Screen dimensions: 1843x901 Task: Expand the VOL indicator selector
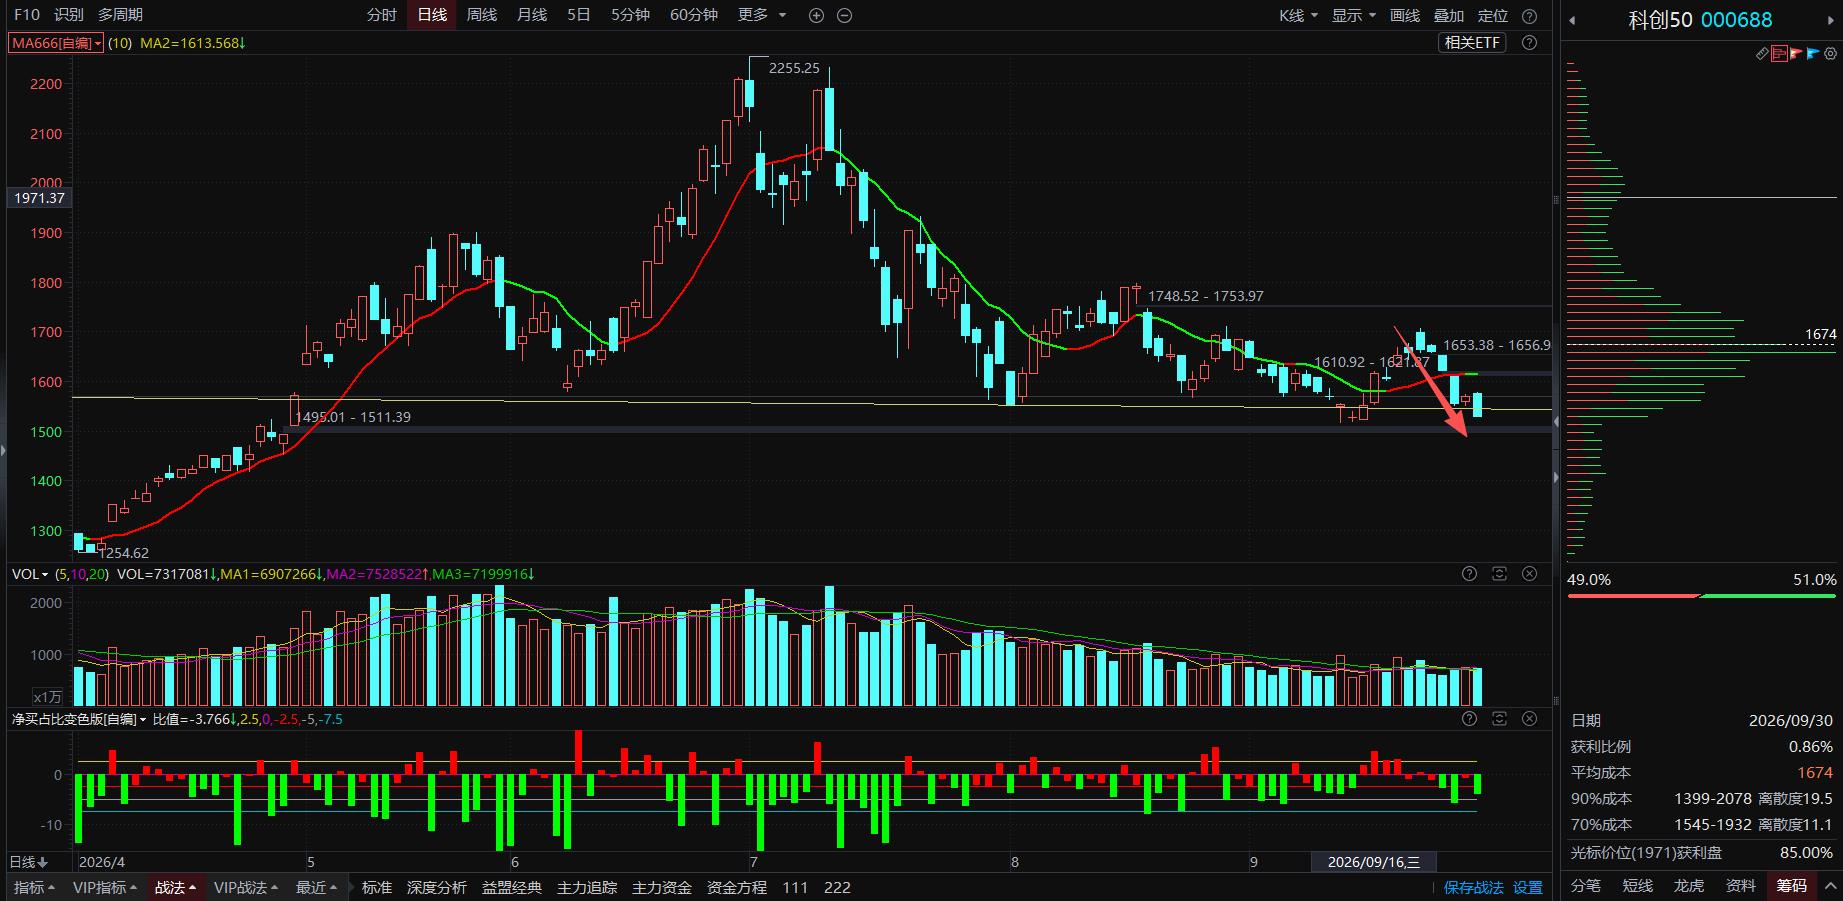point(30,574)
